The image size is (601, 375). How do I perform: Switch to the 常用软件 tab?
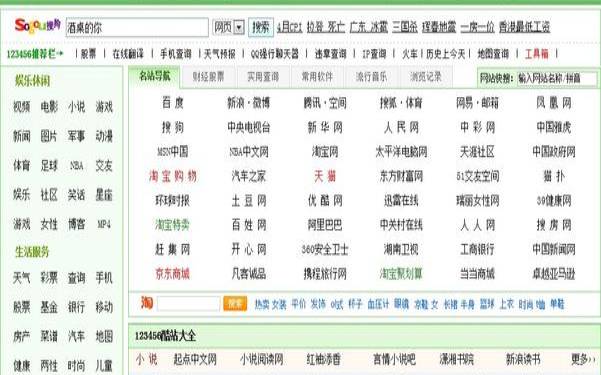pos(317,77)
